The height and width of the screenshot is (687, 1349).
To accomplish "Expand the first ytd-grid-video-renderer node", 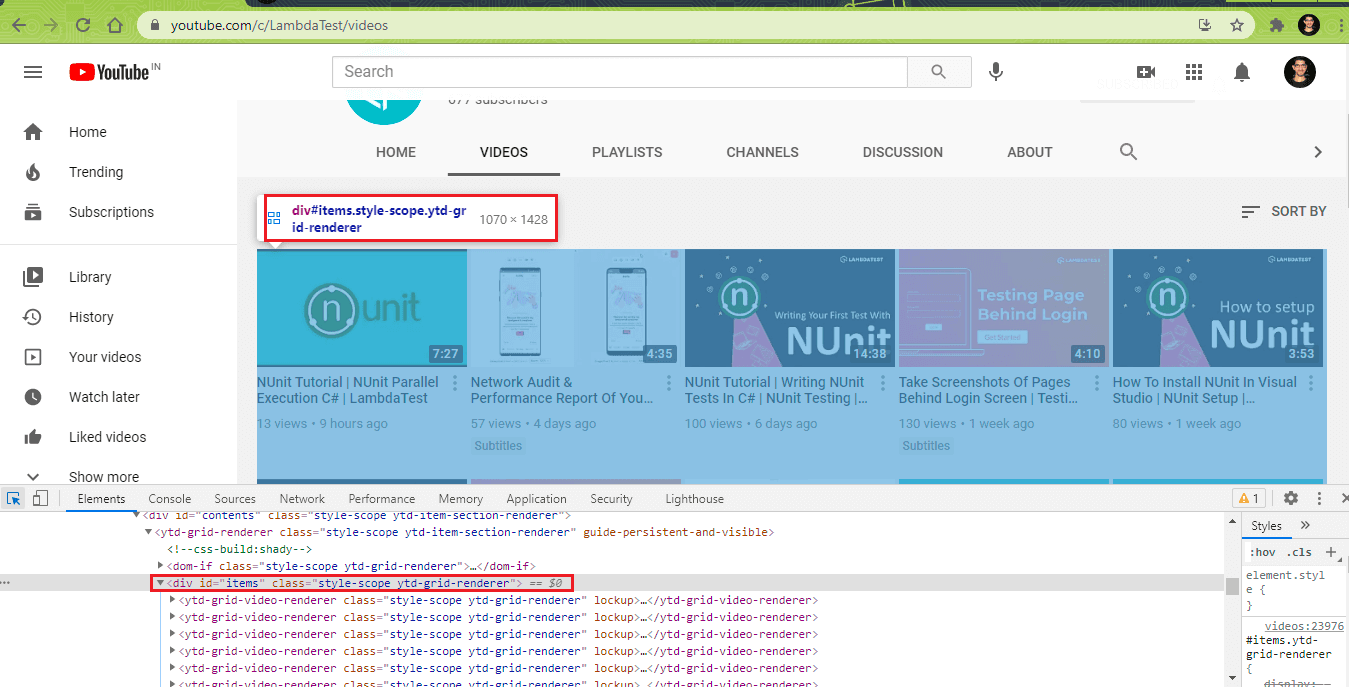I will (x=172, y=599).
